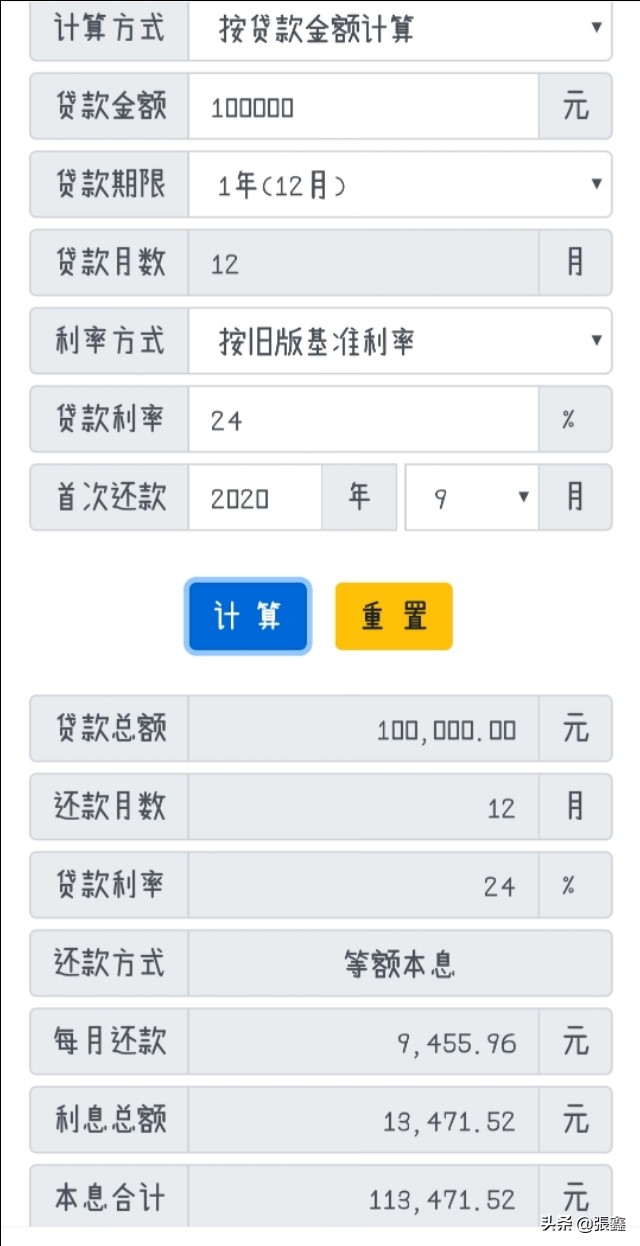Viewport: 640px width, 1246px height.
Task: Click the 贷款利率 rate input showing 24
Action: (360, 419)
